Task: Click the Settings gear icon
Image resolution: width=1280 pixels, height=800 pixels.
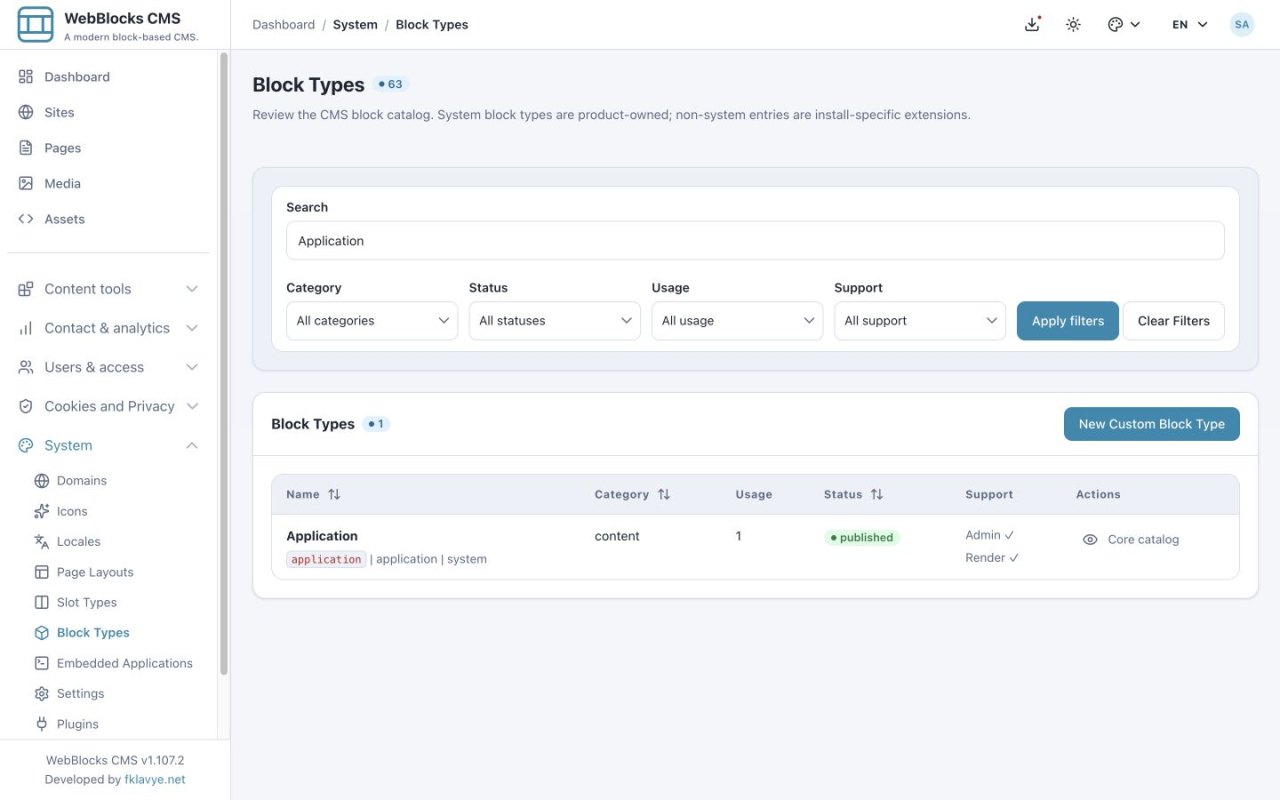Action: 42,694
